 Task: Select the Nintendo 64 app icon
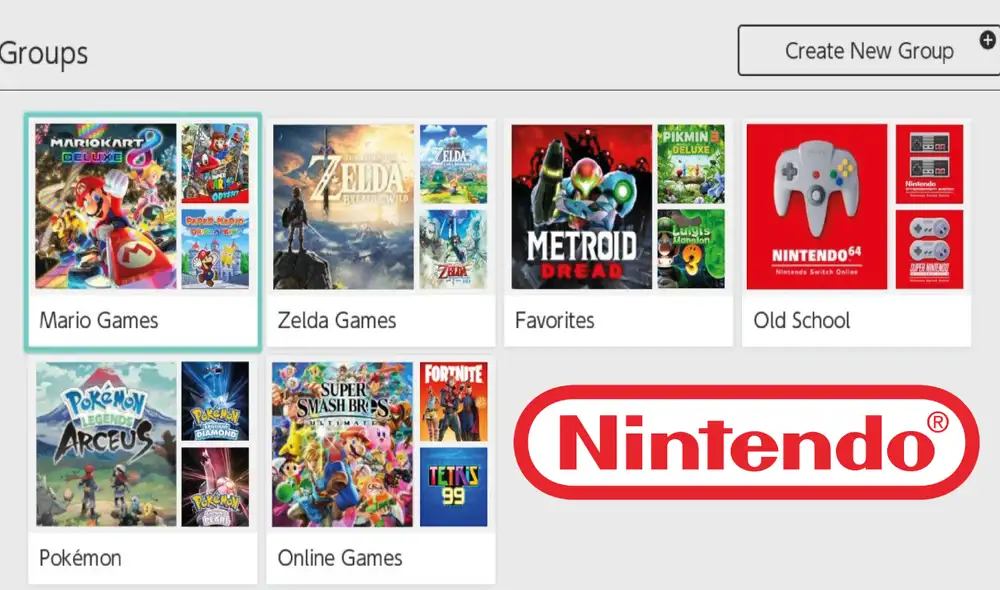pos(817,207)
